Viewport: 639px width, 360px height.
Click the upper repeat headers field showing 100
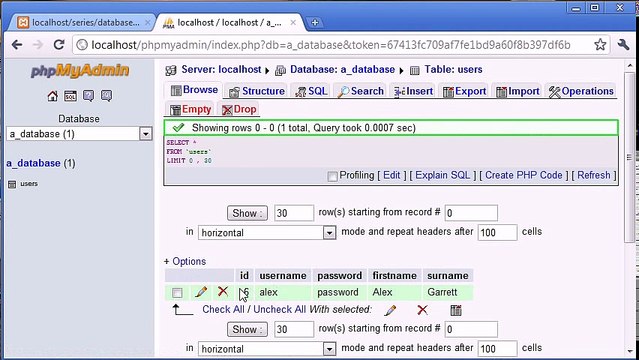(498, 233)
